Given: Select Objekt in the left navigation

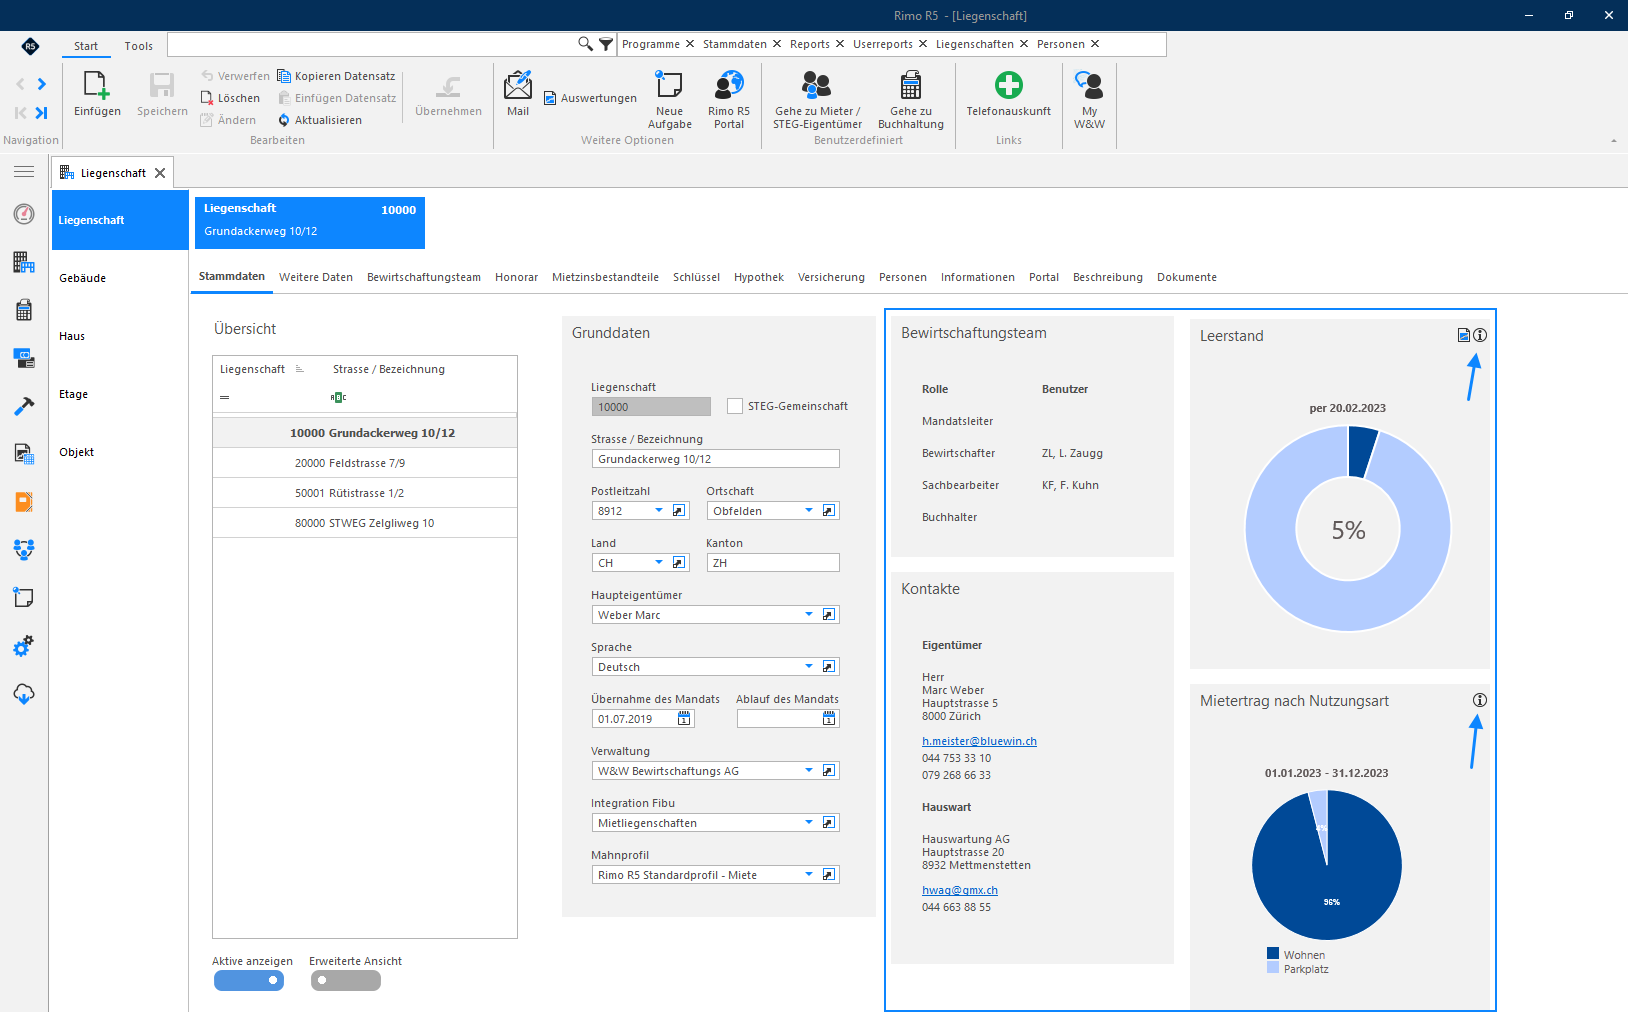Looking at the screenshot, I should click(x=120, y=452).
